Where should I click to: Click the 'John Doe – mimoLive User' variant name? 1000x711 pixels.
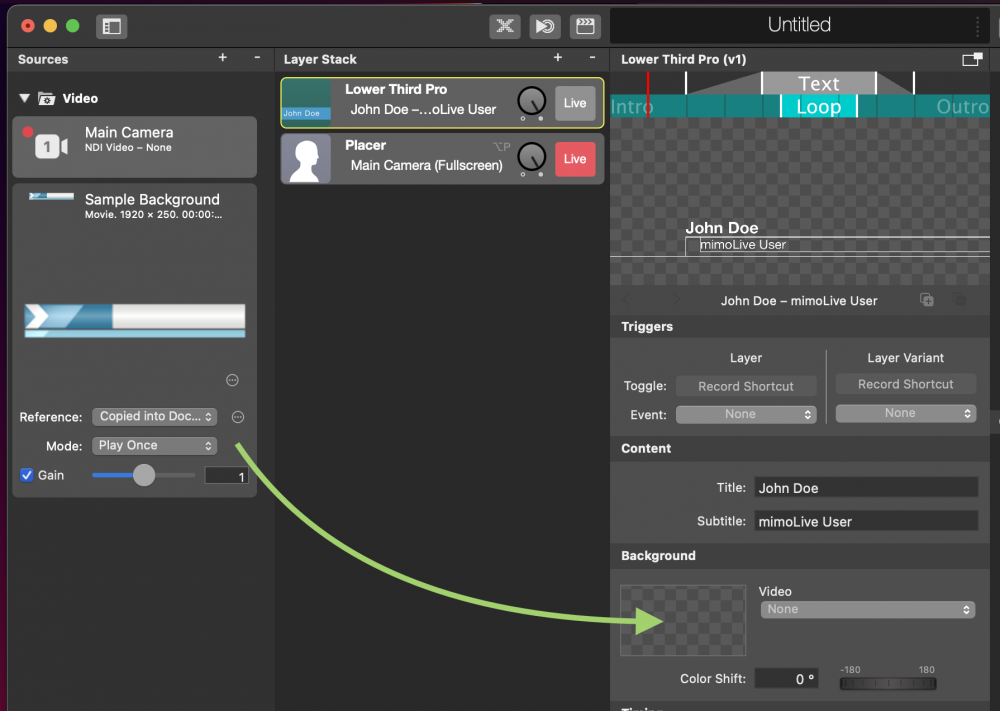tap(798, 301)
